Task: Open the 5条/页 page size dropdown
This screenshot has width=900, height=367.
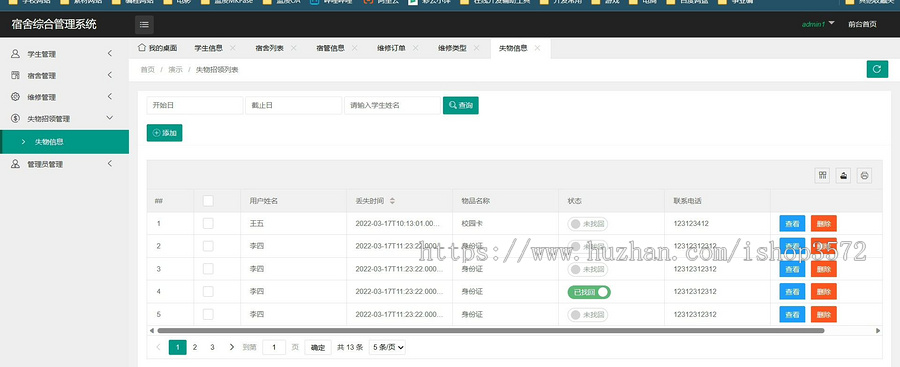Action: coord(387,347)
